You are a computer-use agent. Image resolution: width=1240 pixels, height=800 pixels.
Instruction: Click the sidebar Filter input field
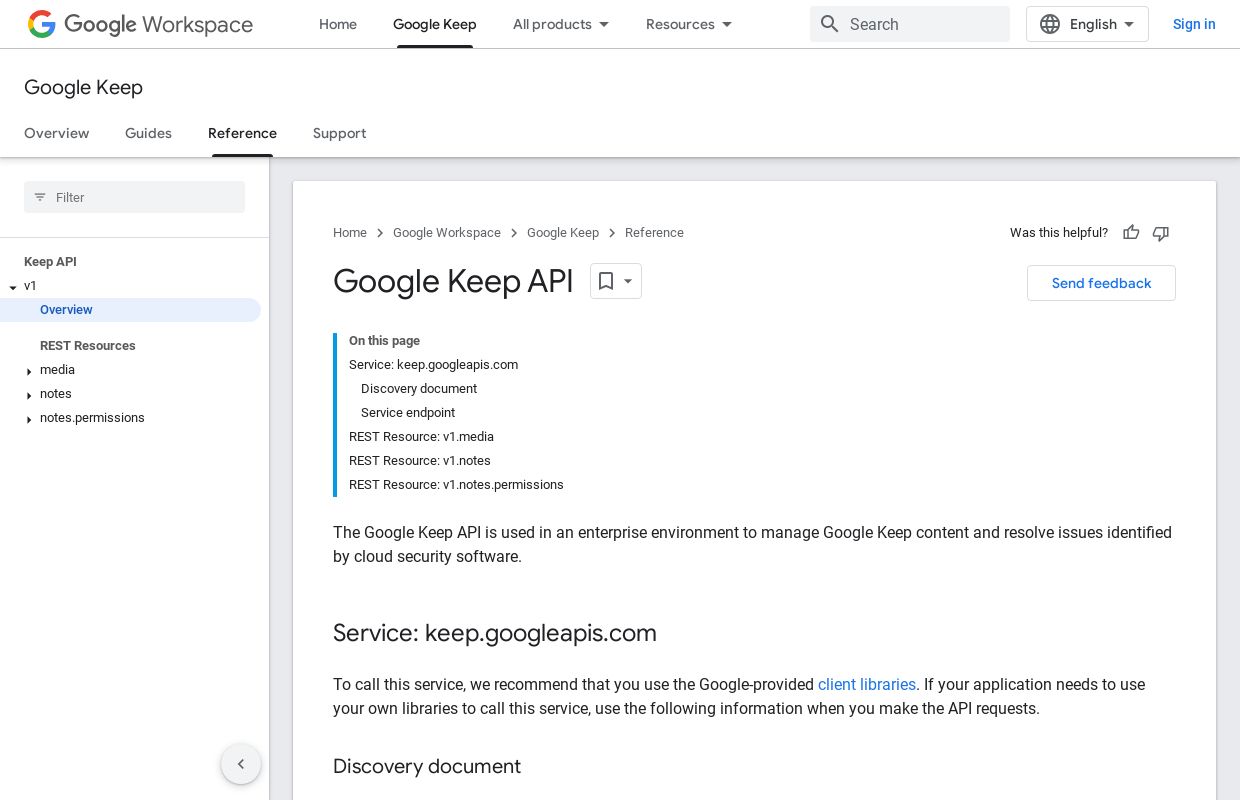[134, 197]
